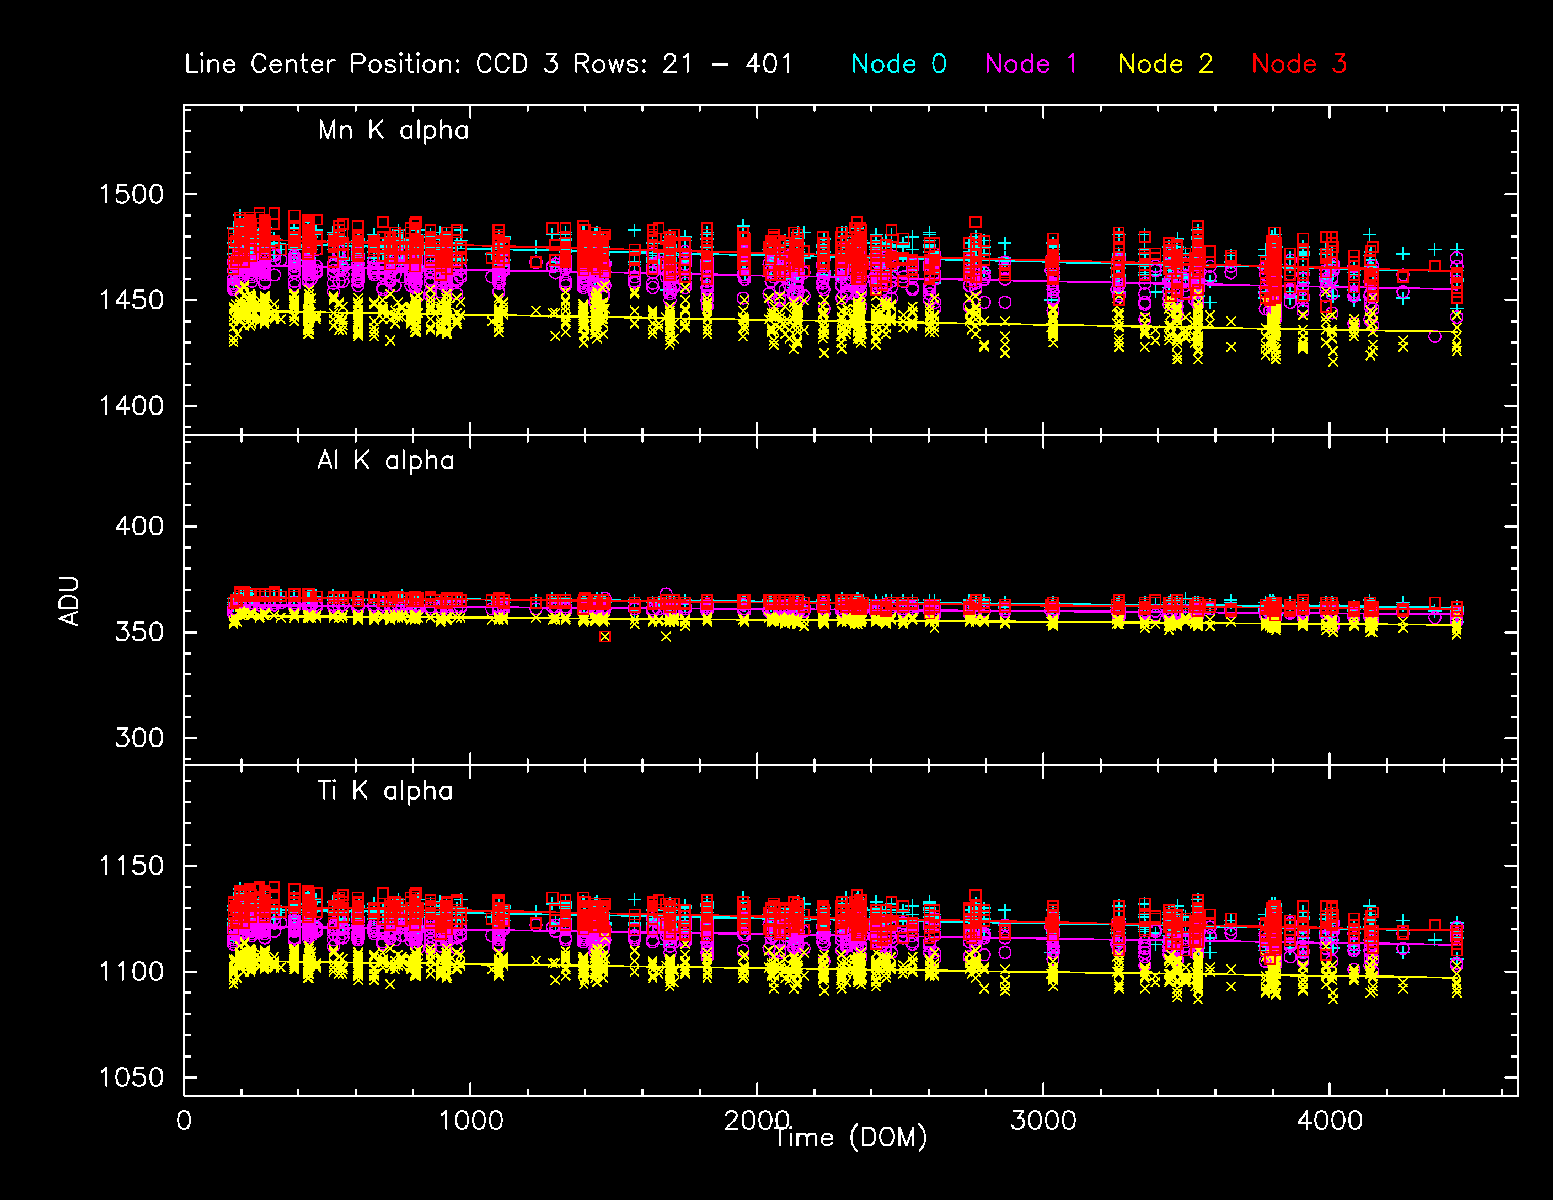Select the Al K alpha panel label
The image size is (1553, 1200).
385,461
